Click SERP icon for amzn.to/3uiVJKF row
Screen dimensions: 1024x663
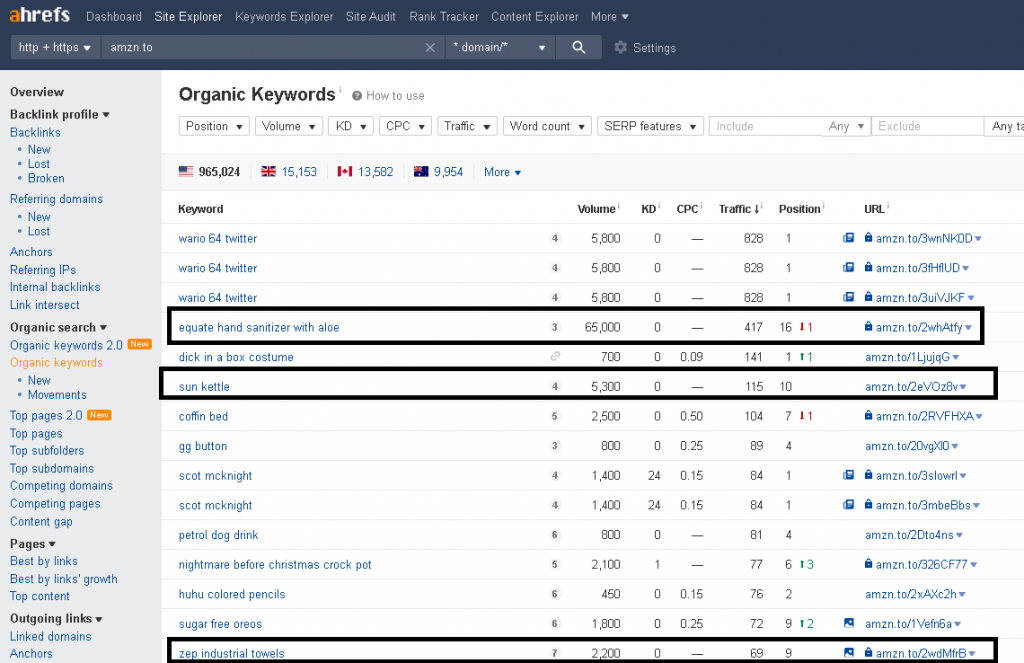(848, 297)
